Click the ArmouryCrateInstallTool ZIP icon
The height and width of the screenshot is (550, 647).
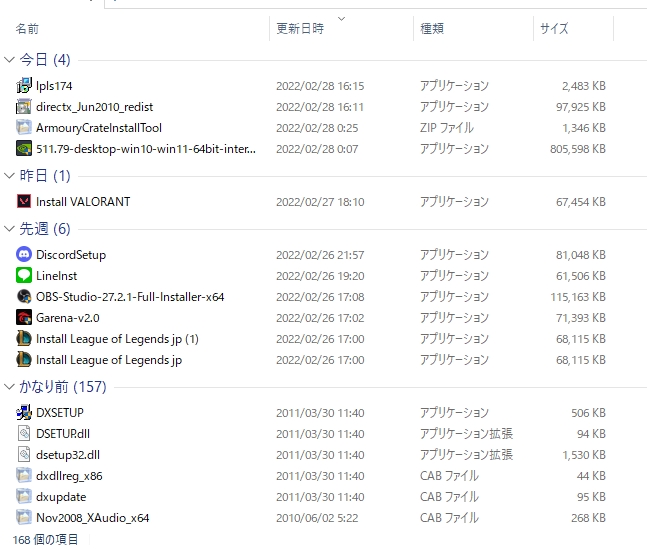coord(24,127)
